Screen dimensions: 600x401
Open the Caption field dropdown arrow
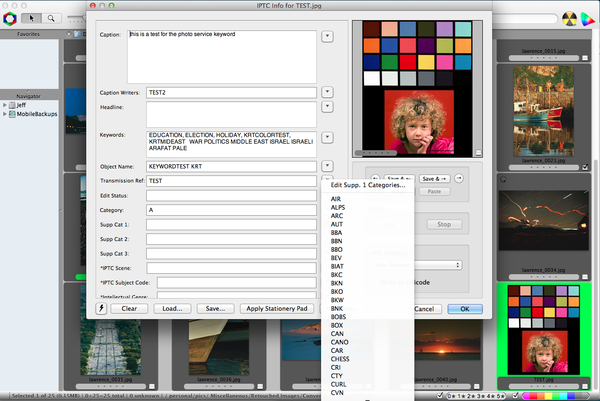coord(328,37)
